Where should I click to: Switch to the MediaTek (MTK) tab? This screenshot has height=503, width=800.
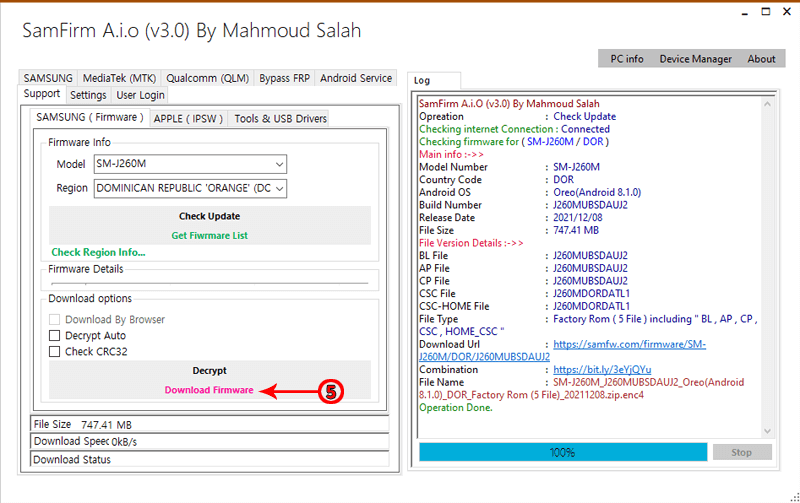tap(119, 78)
